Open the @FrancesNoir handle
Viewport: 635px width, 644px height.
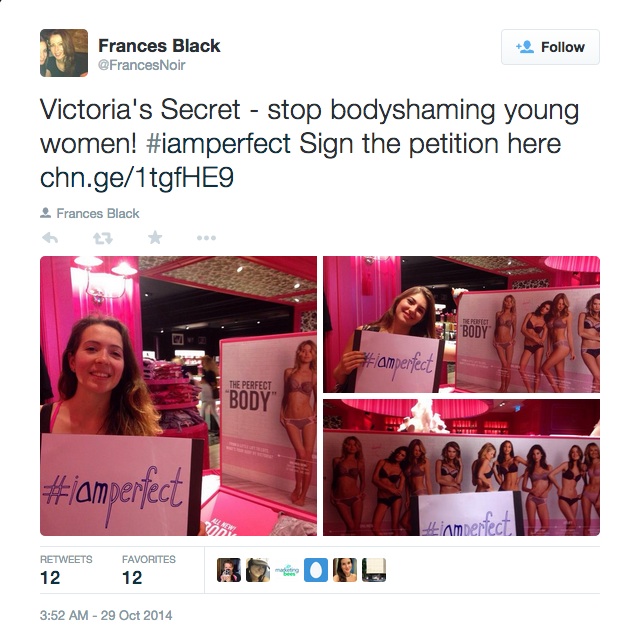coord(141,65)
